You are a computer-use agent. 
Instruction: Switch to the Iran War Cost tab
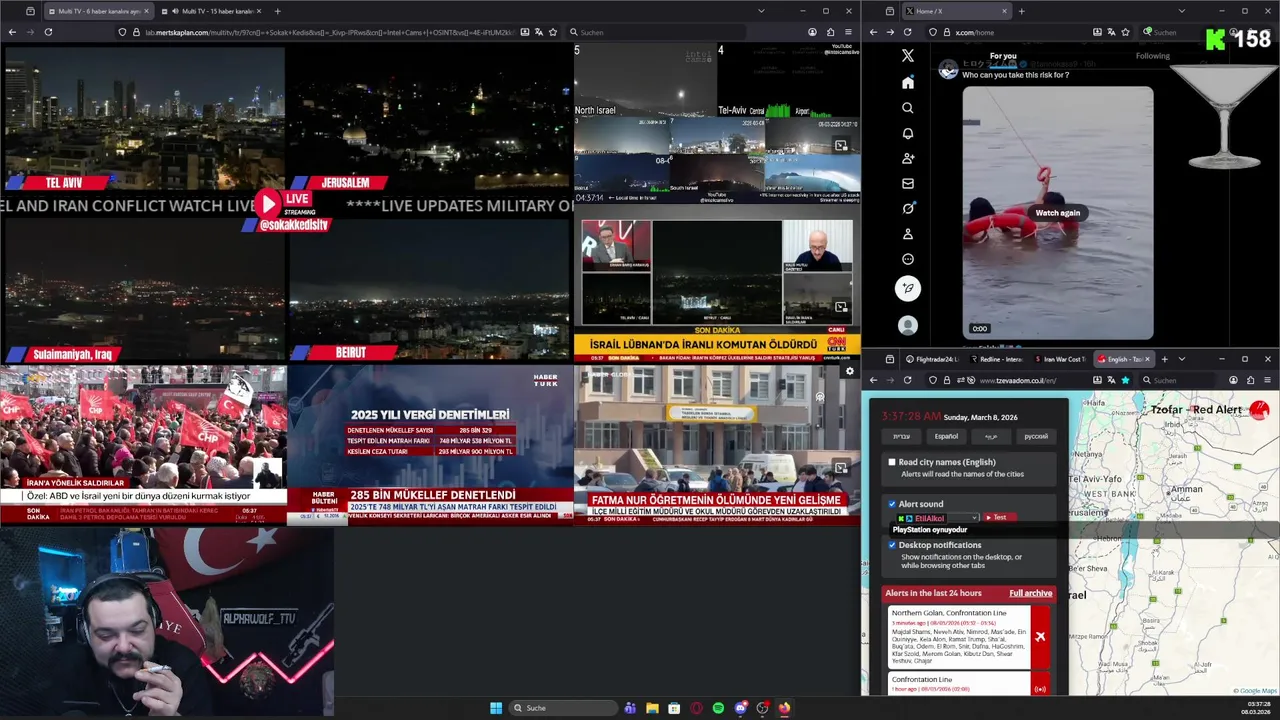[x=1060, y=359]
